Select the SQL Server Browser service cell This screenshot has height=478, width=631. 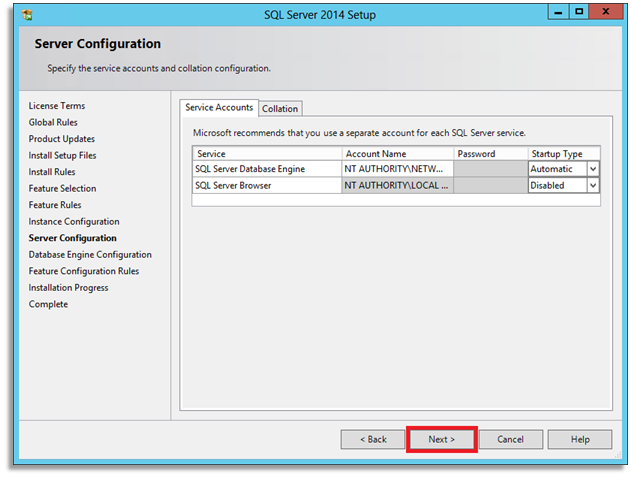(267, 185)
